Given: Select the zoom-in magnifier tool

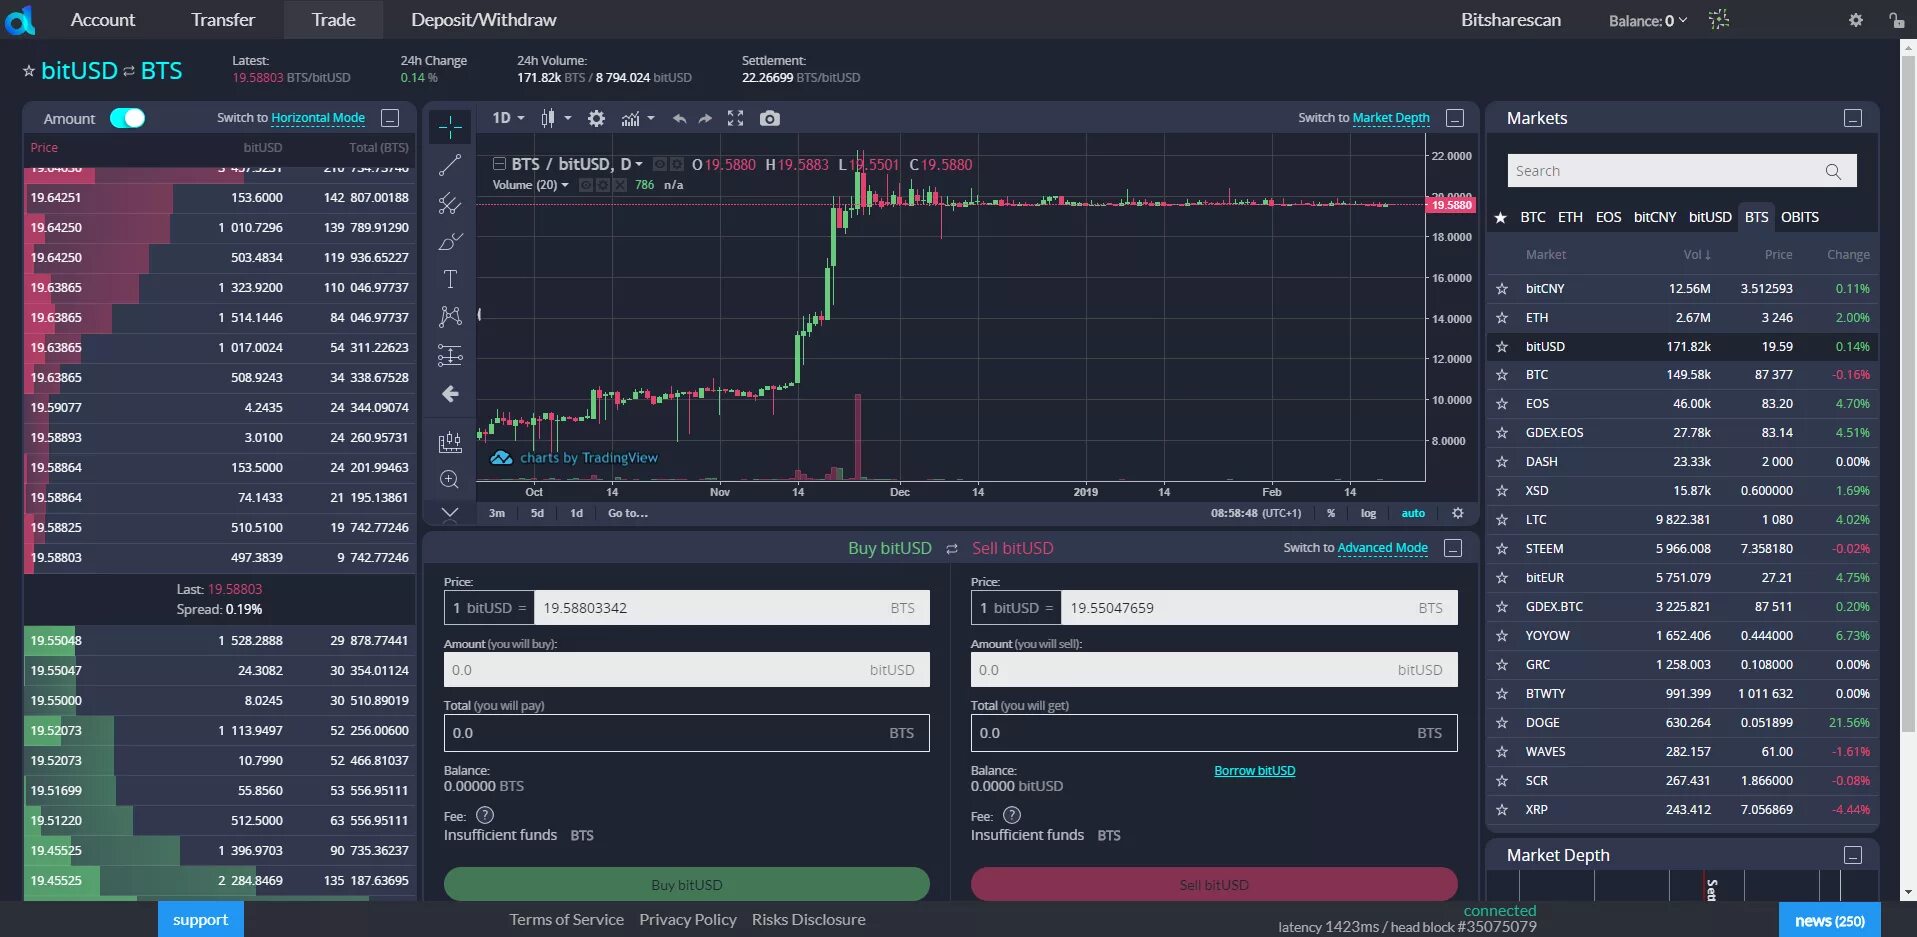Looking at the screenshot, I should [x=449, y=480].
